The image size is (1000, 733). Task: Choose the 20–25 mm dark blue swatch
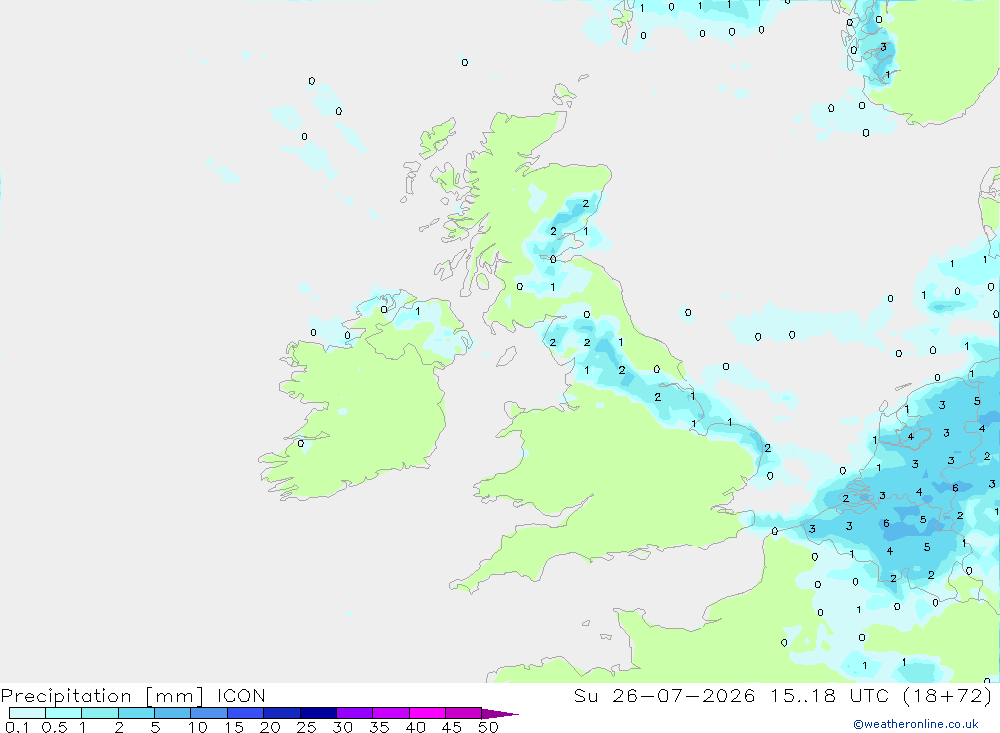click(x=282, y=713)
